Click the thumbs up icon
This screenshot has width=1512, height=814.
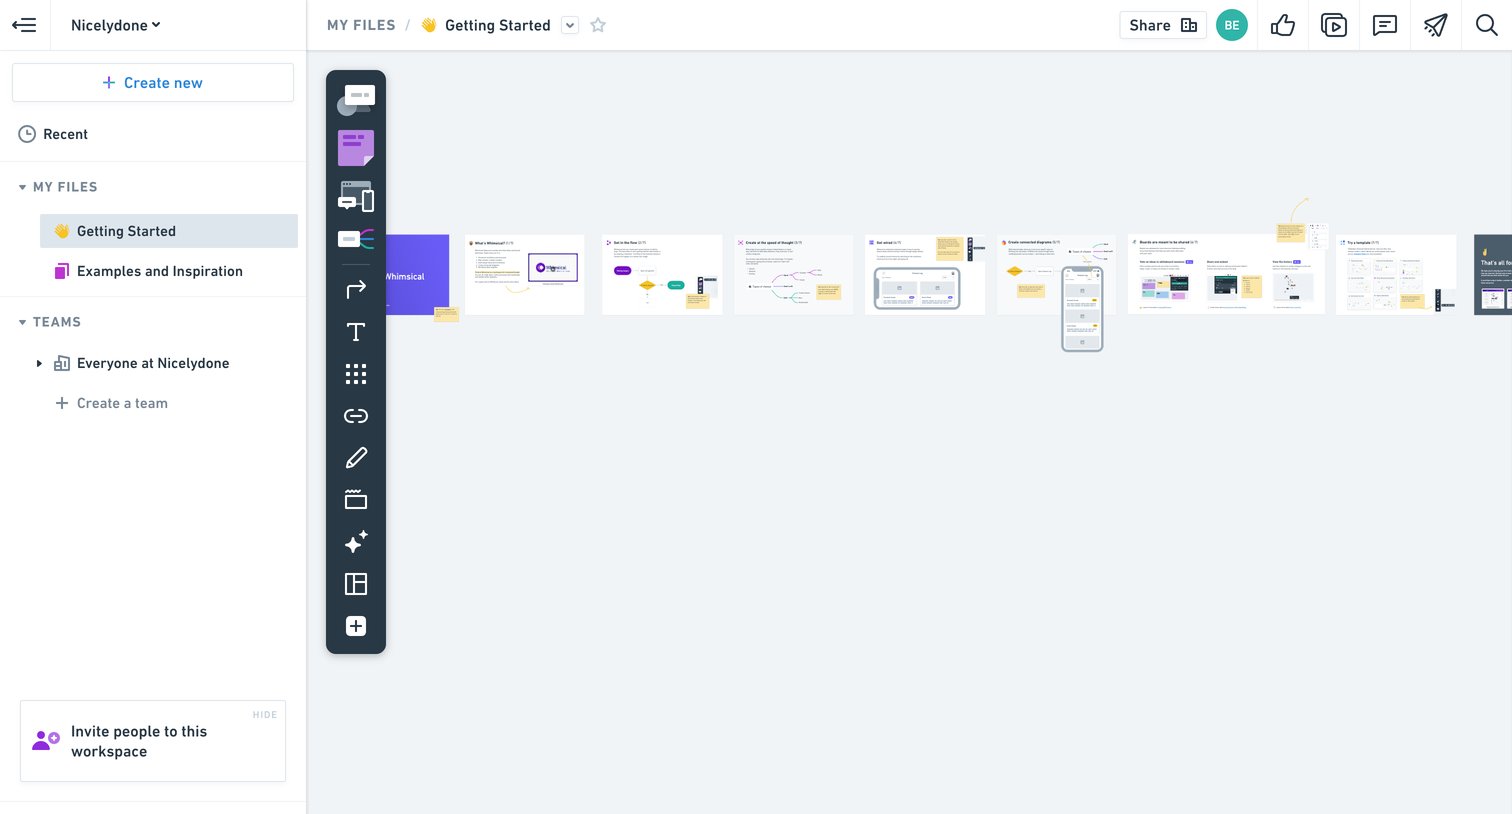point(1283,25)
